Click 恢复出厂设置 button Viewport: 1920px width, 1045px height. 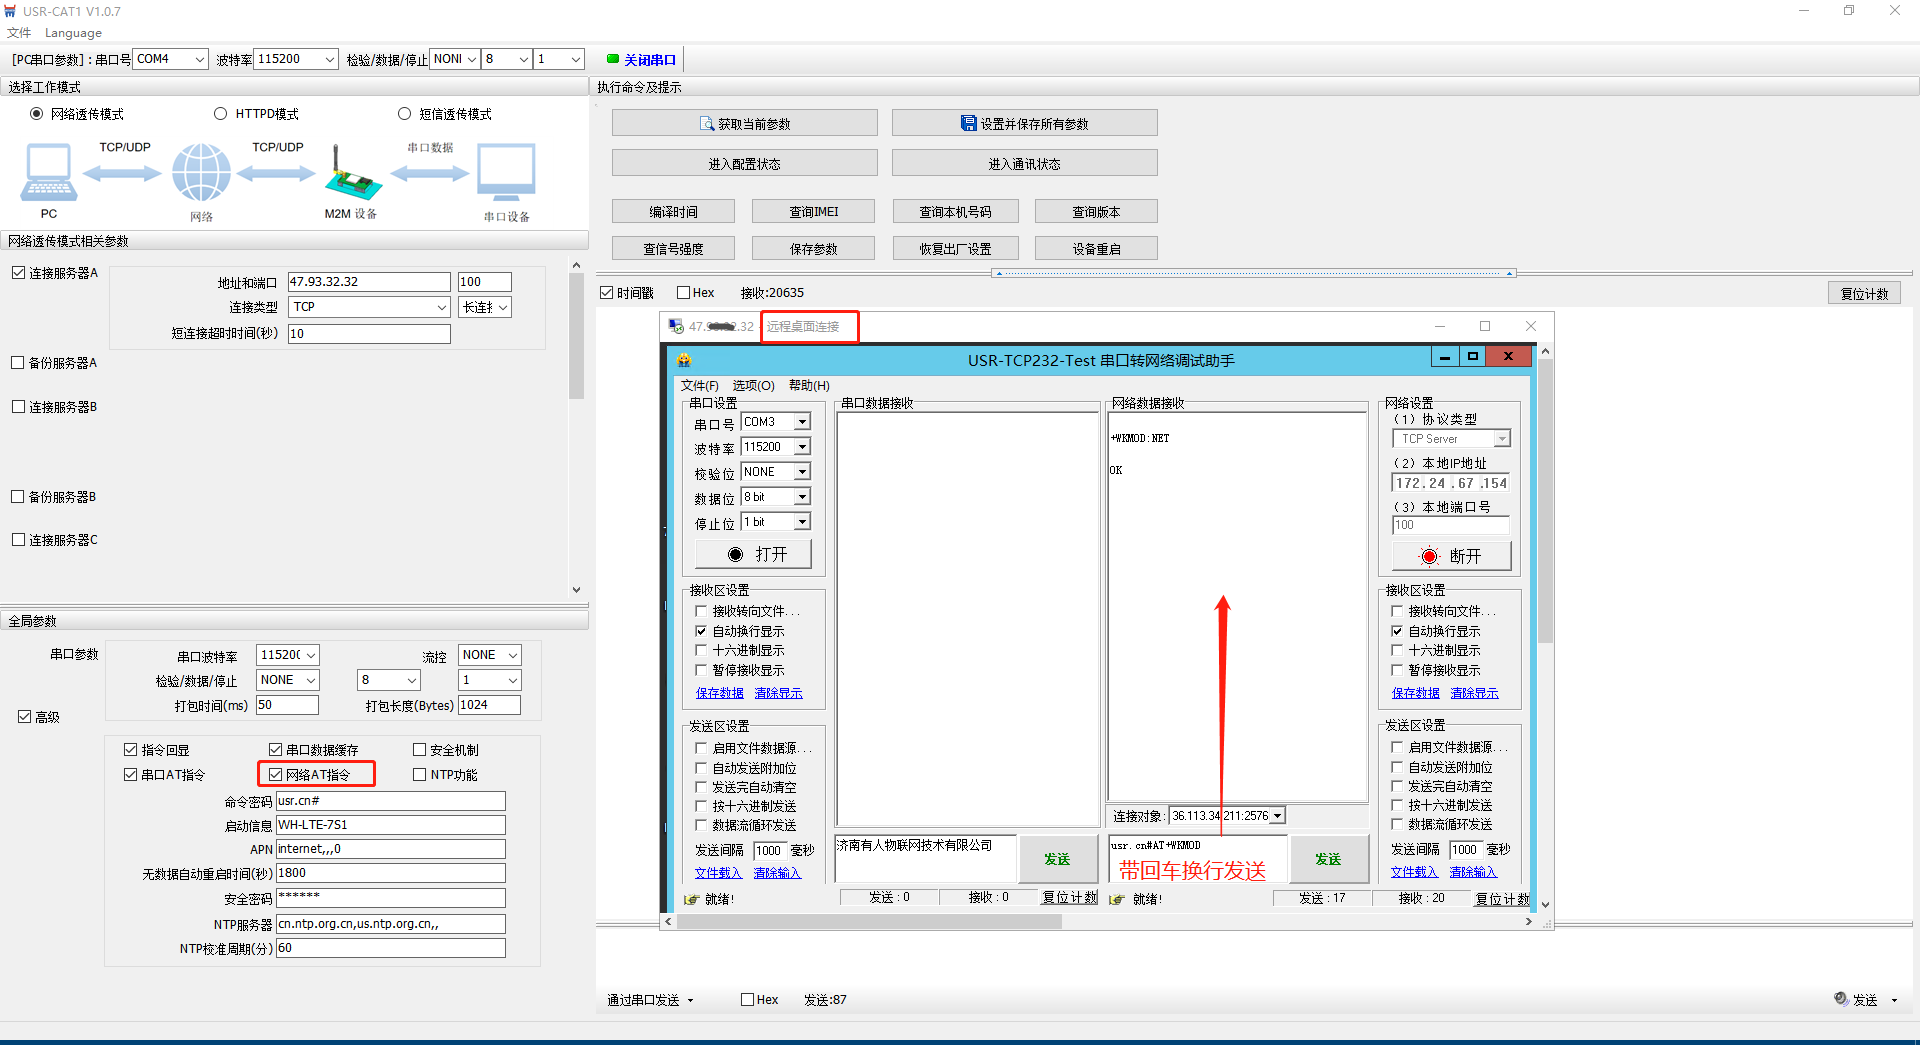[955, 248]
